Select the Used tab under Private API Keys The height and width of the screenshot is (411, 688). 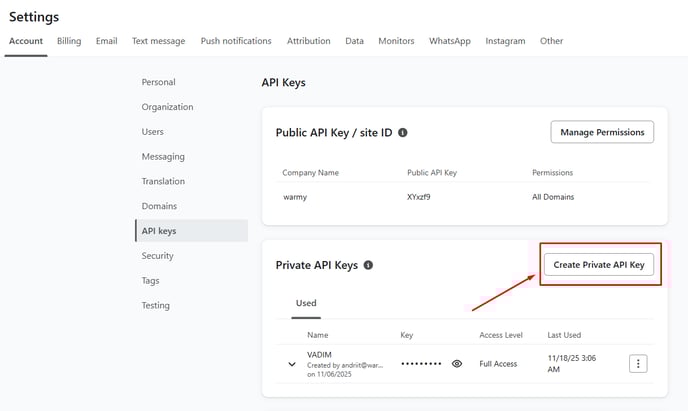306,302
